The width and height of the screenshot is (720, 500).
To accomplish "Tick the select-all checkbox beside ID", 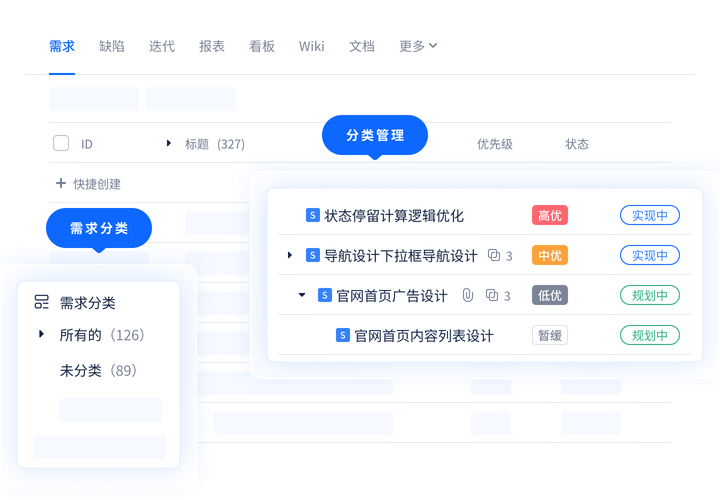I will point(61,143).
